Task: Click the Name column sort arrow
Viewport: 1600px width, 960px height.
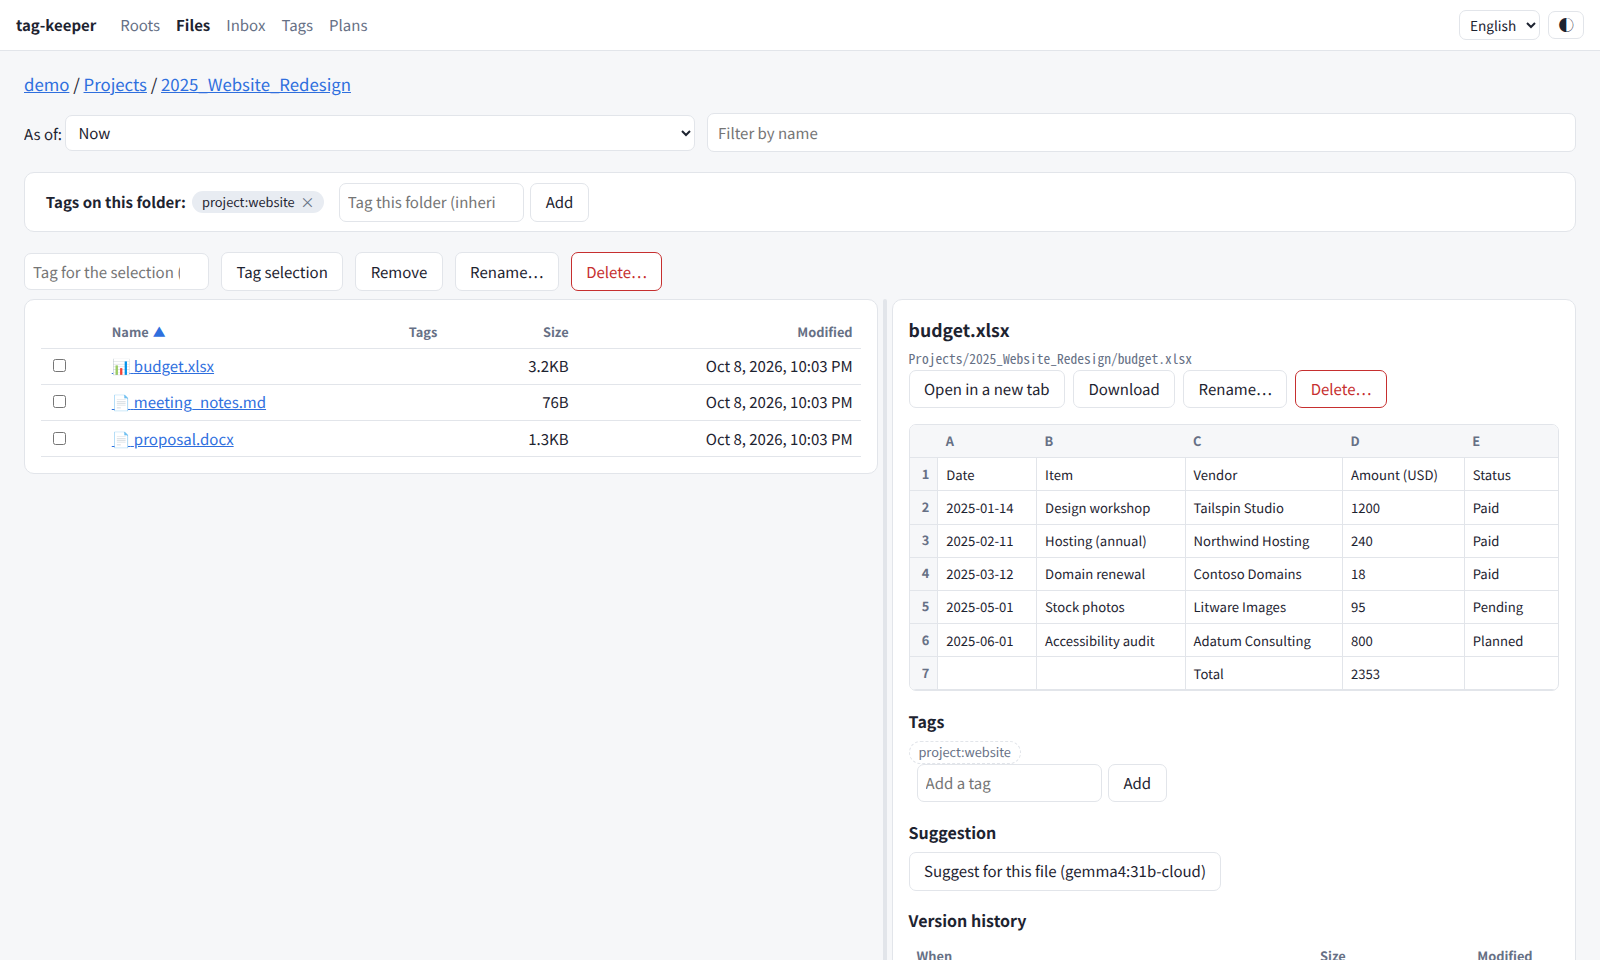Action: pos(159,332)
